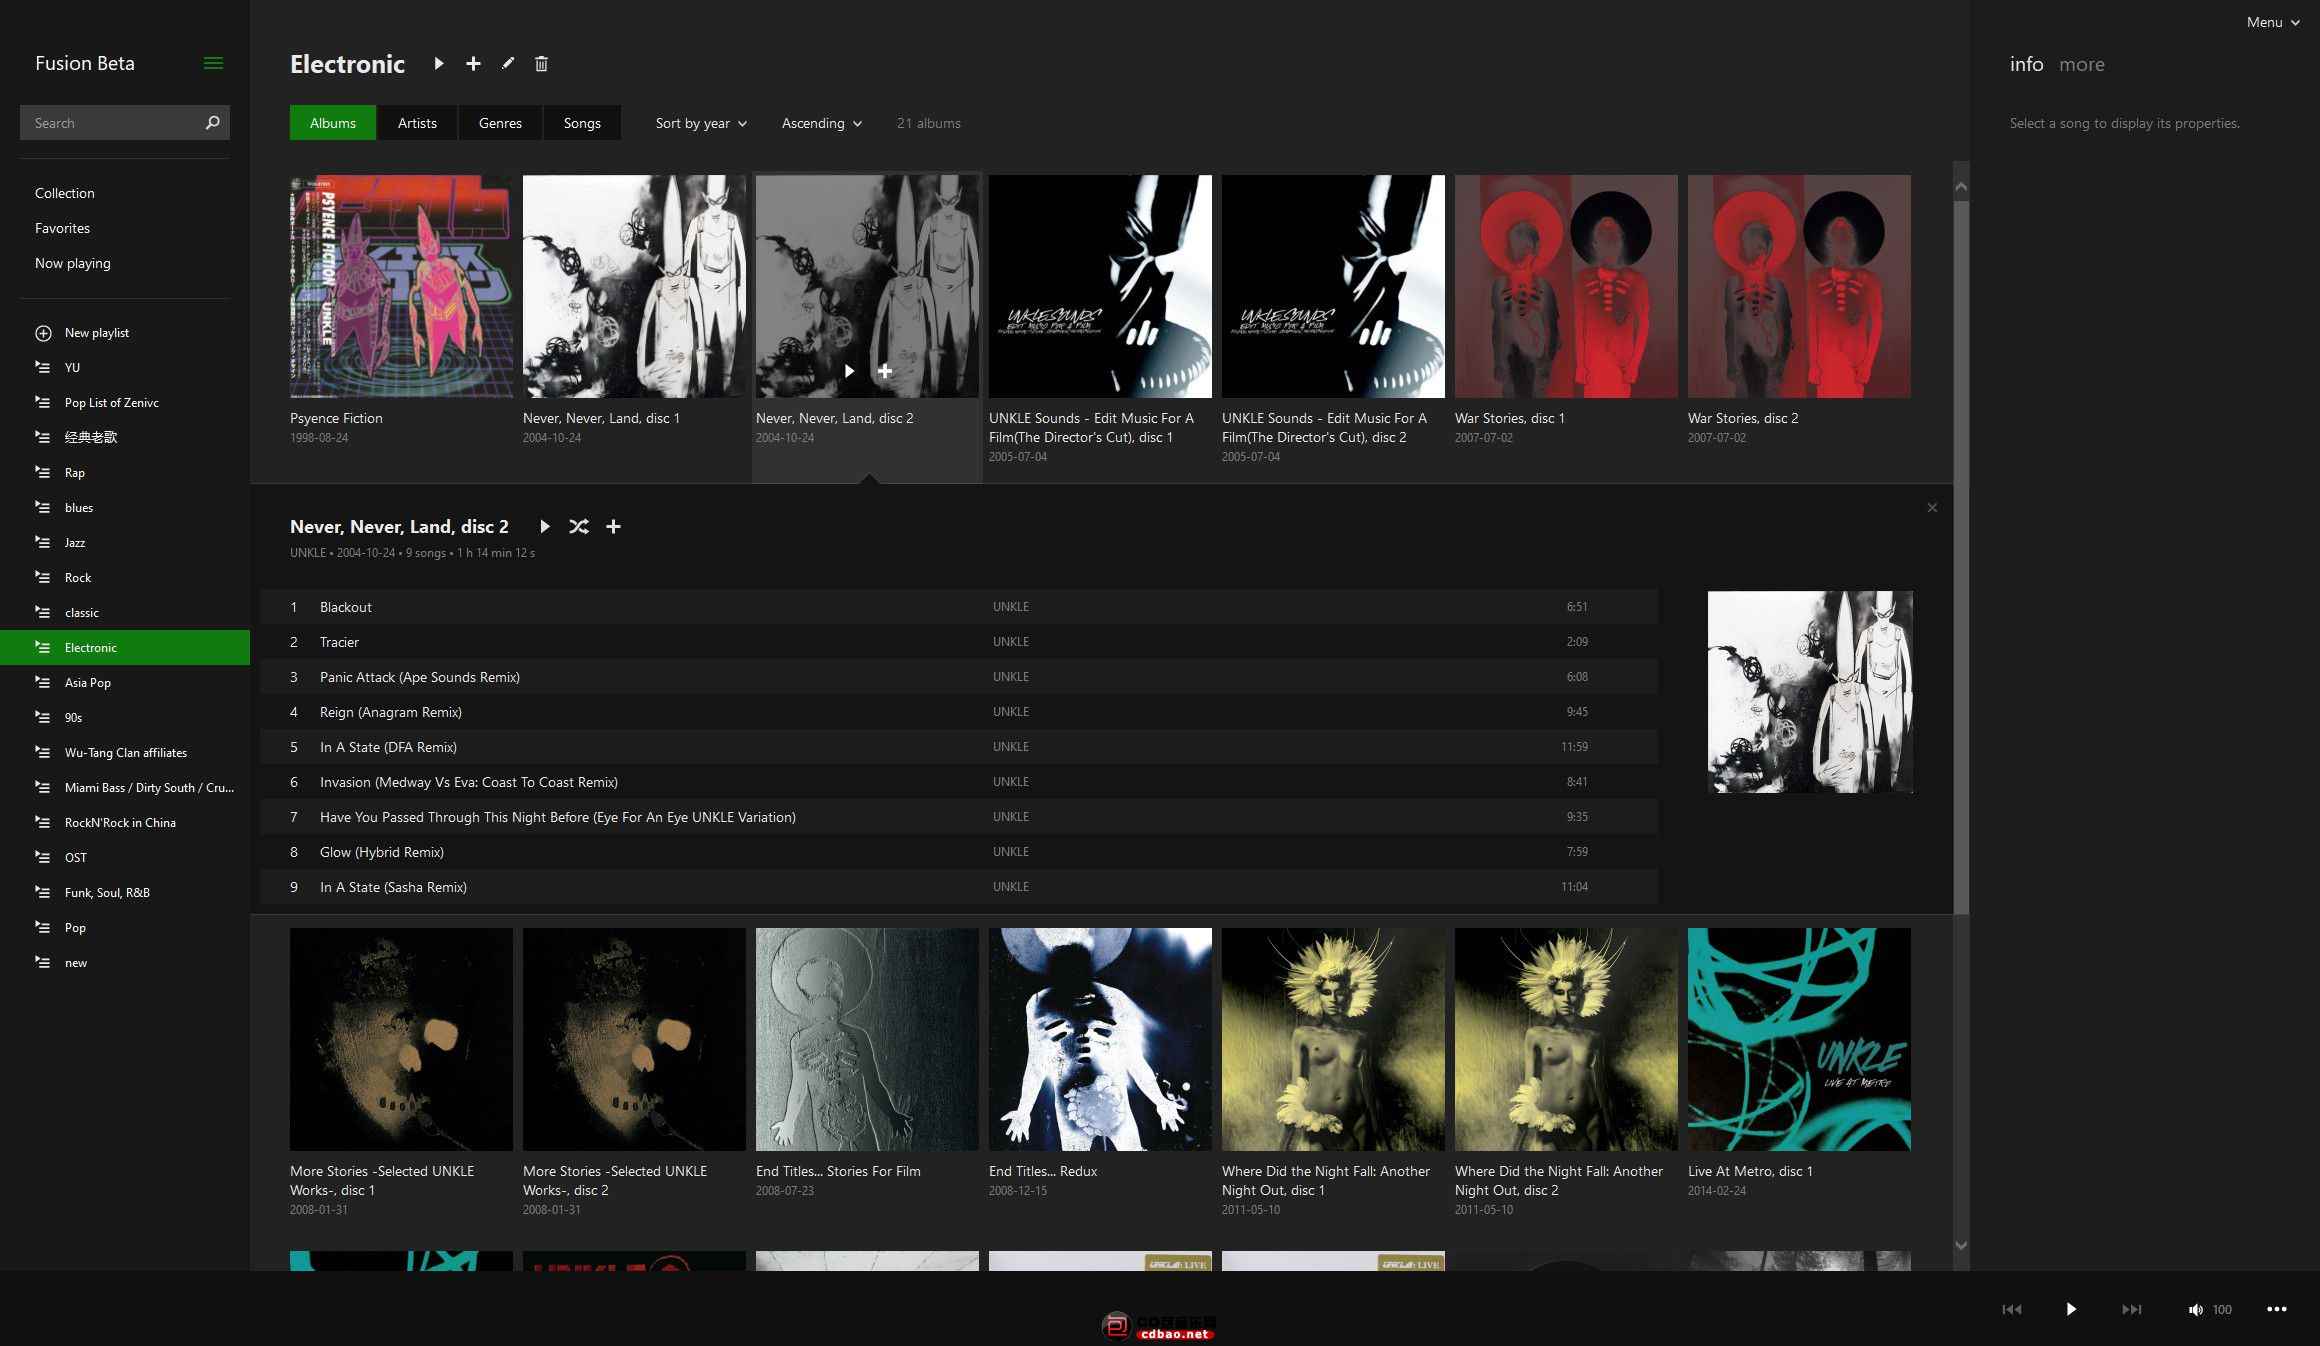Add Never, Never, Land disc 2 via plus icon

(613, 526)
